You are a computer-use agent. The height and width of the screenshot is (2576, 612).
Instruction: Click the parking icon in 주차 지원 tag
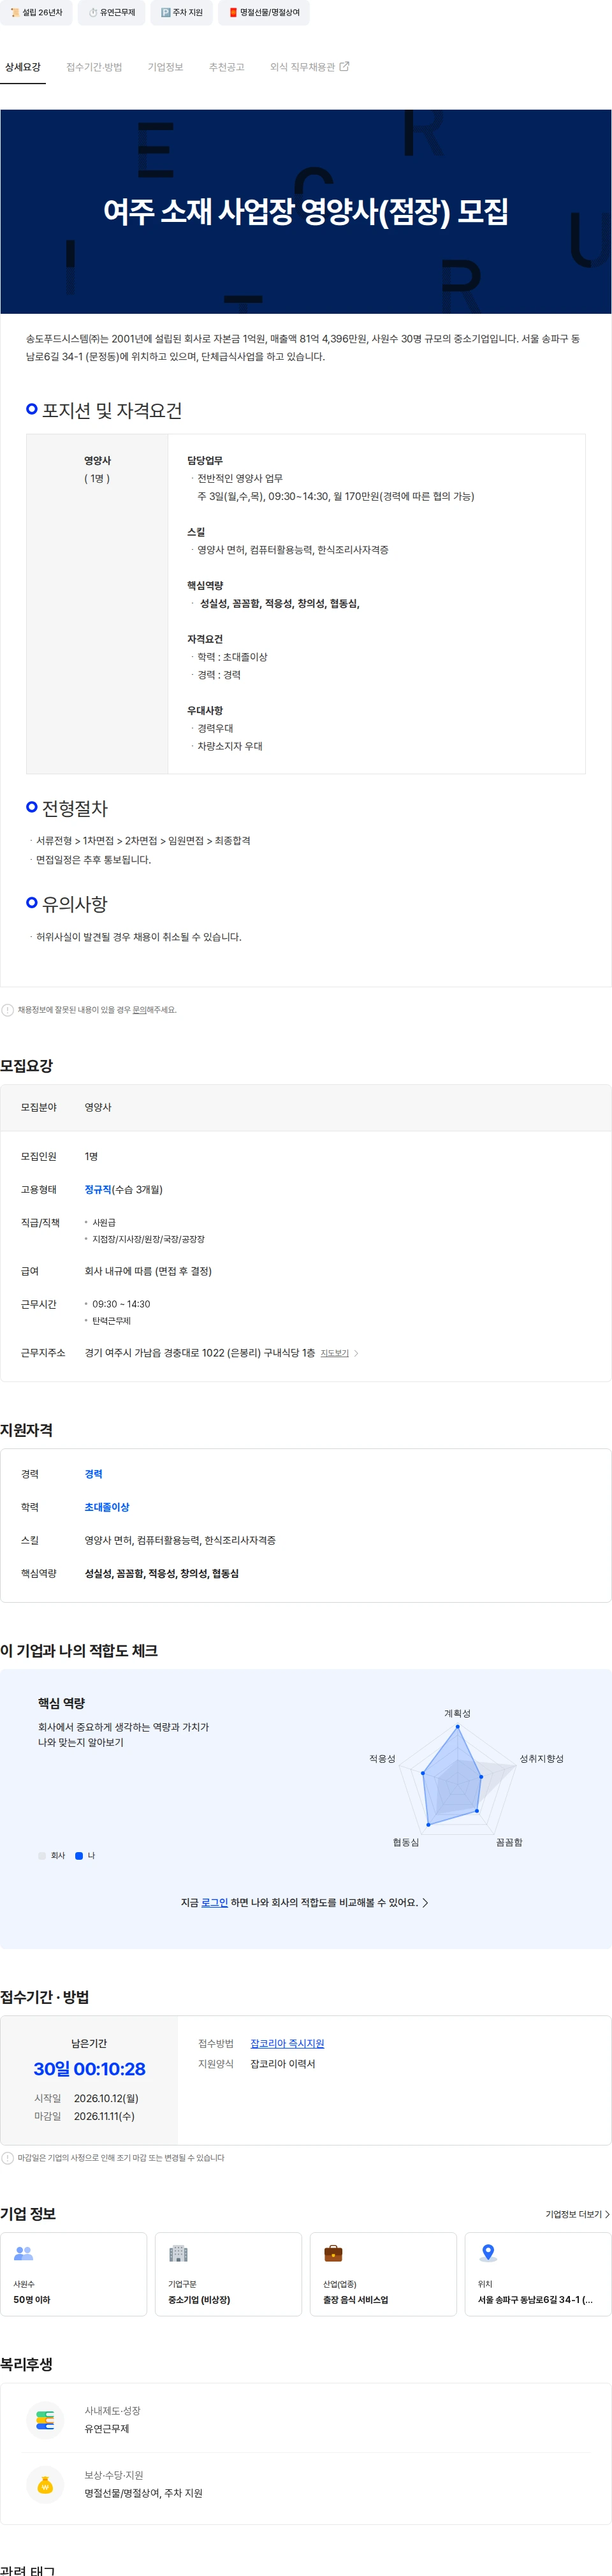[x=166, y=12]
